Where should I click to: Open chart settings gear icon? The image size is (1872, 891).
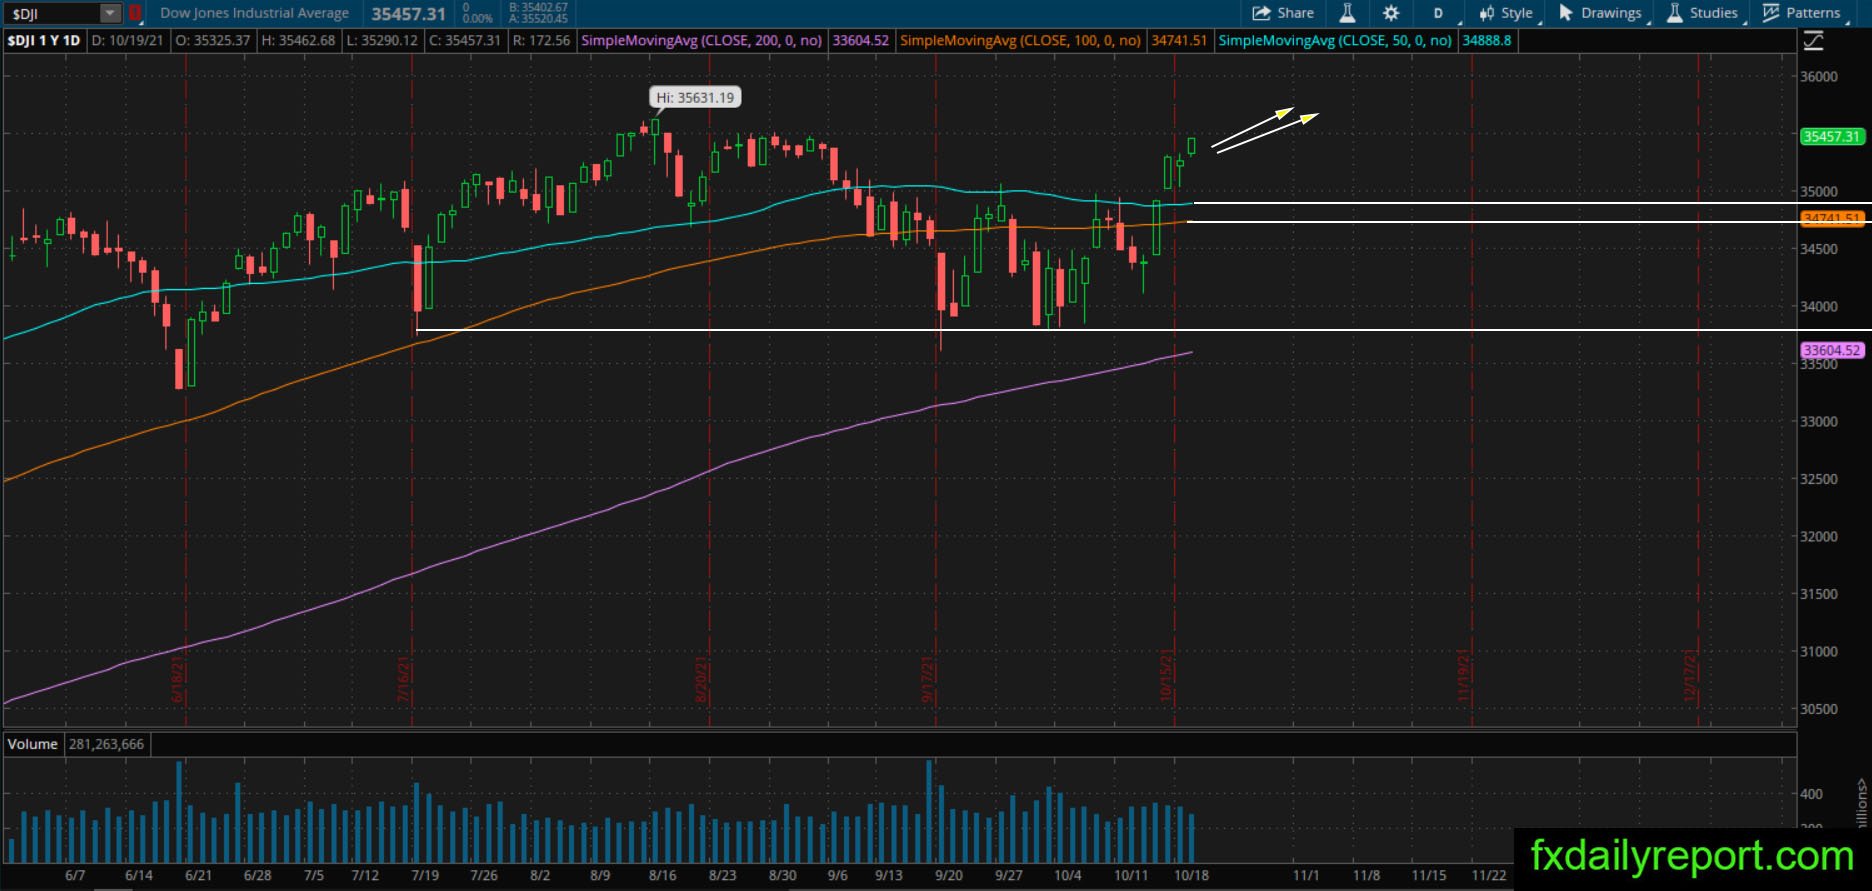click(x=1391, y=13)
